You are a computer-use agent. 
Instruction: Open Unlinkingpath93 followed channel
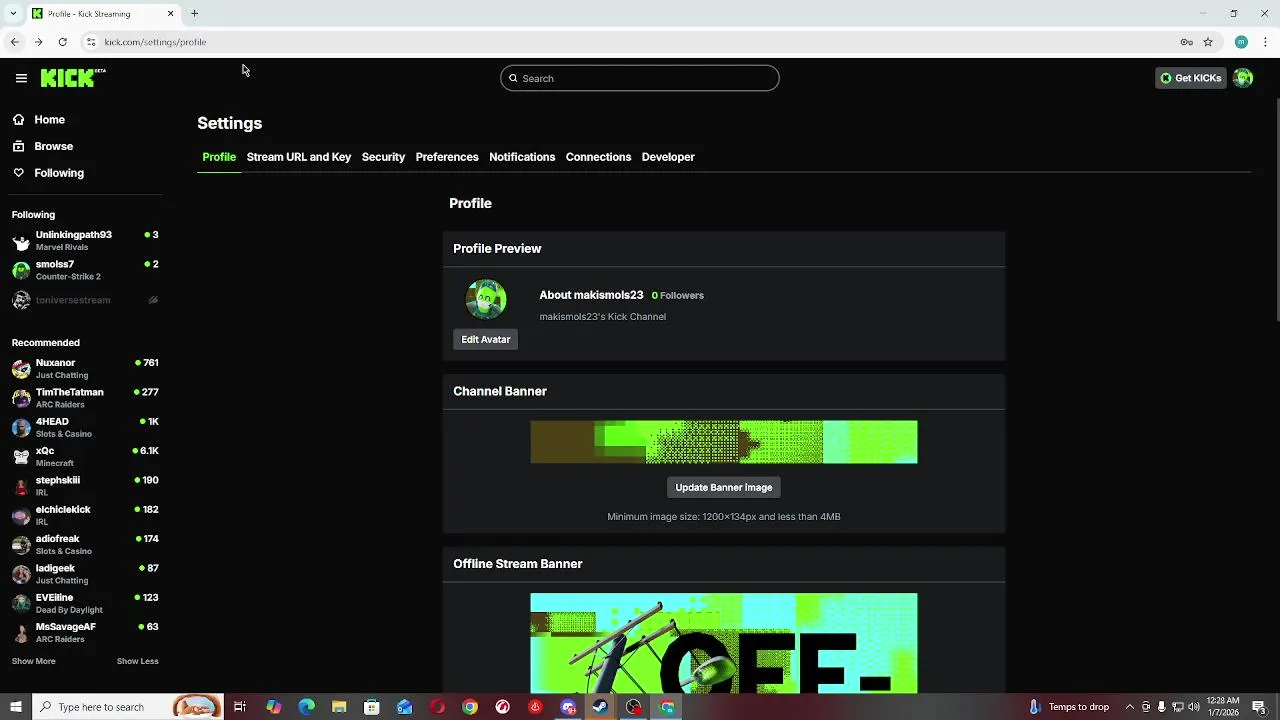85,240
